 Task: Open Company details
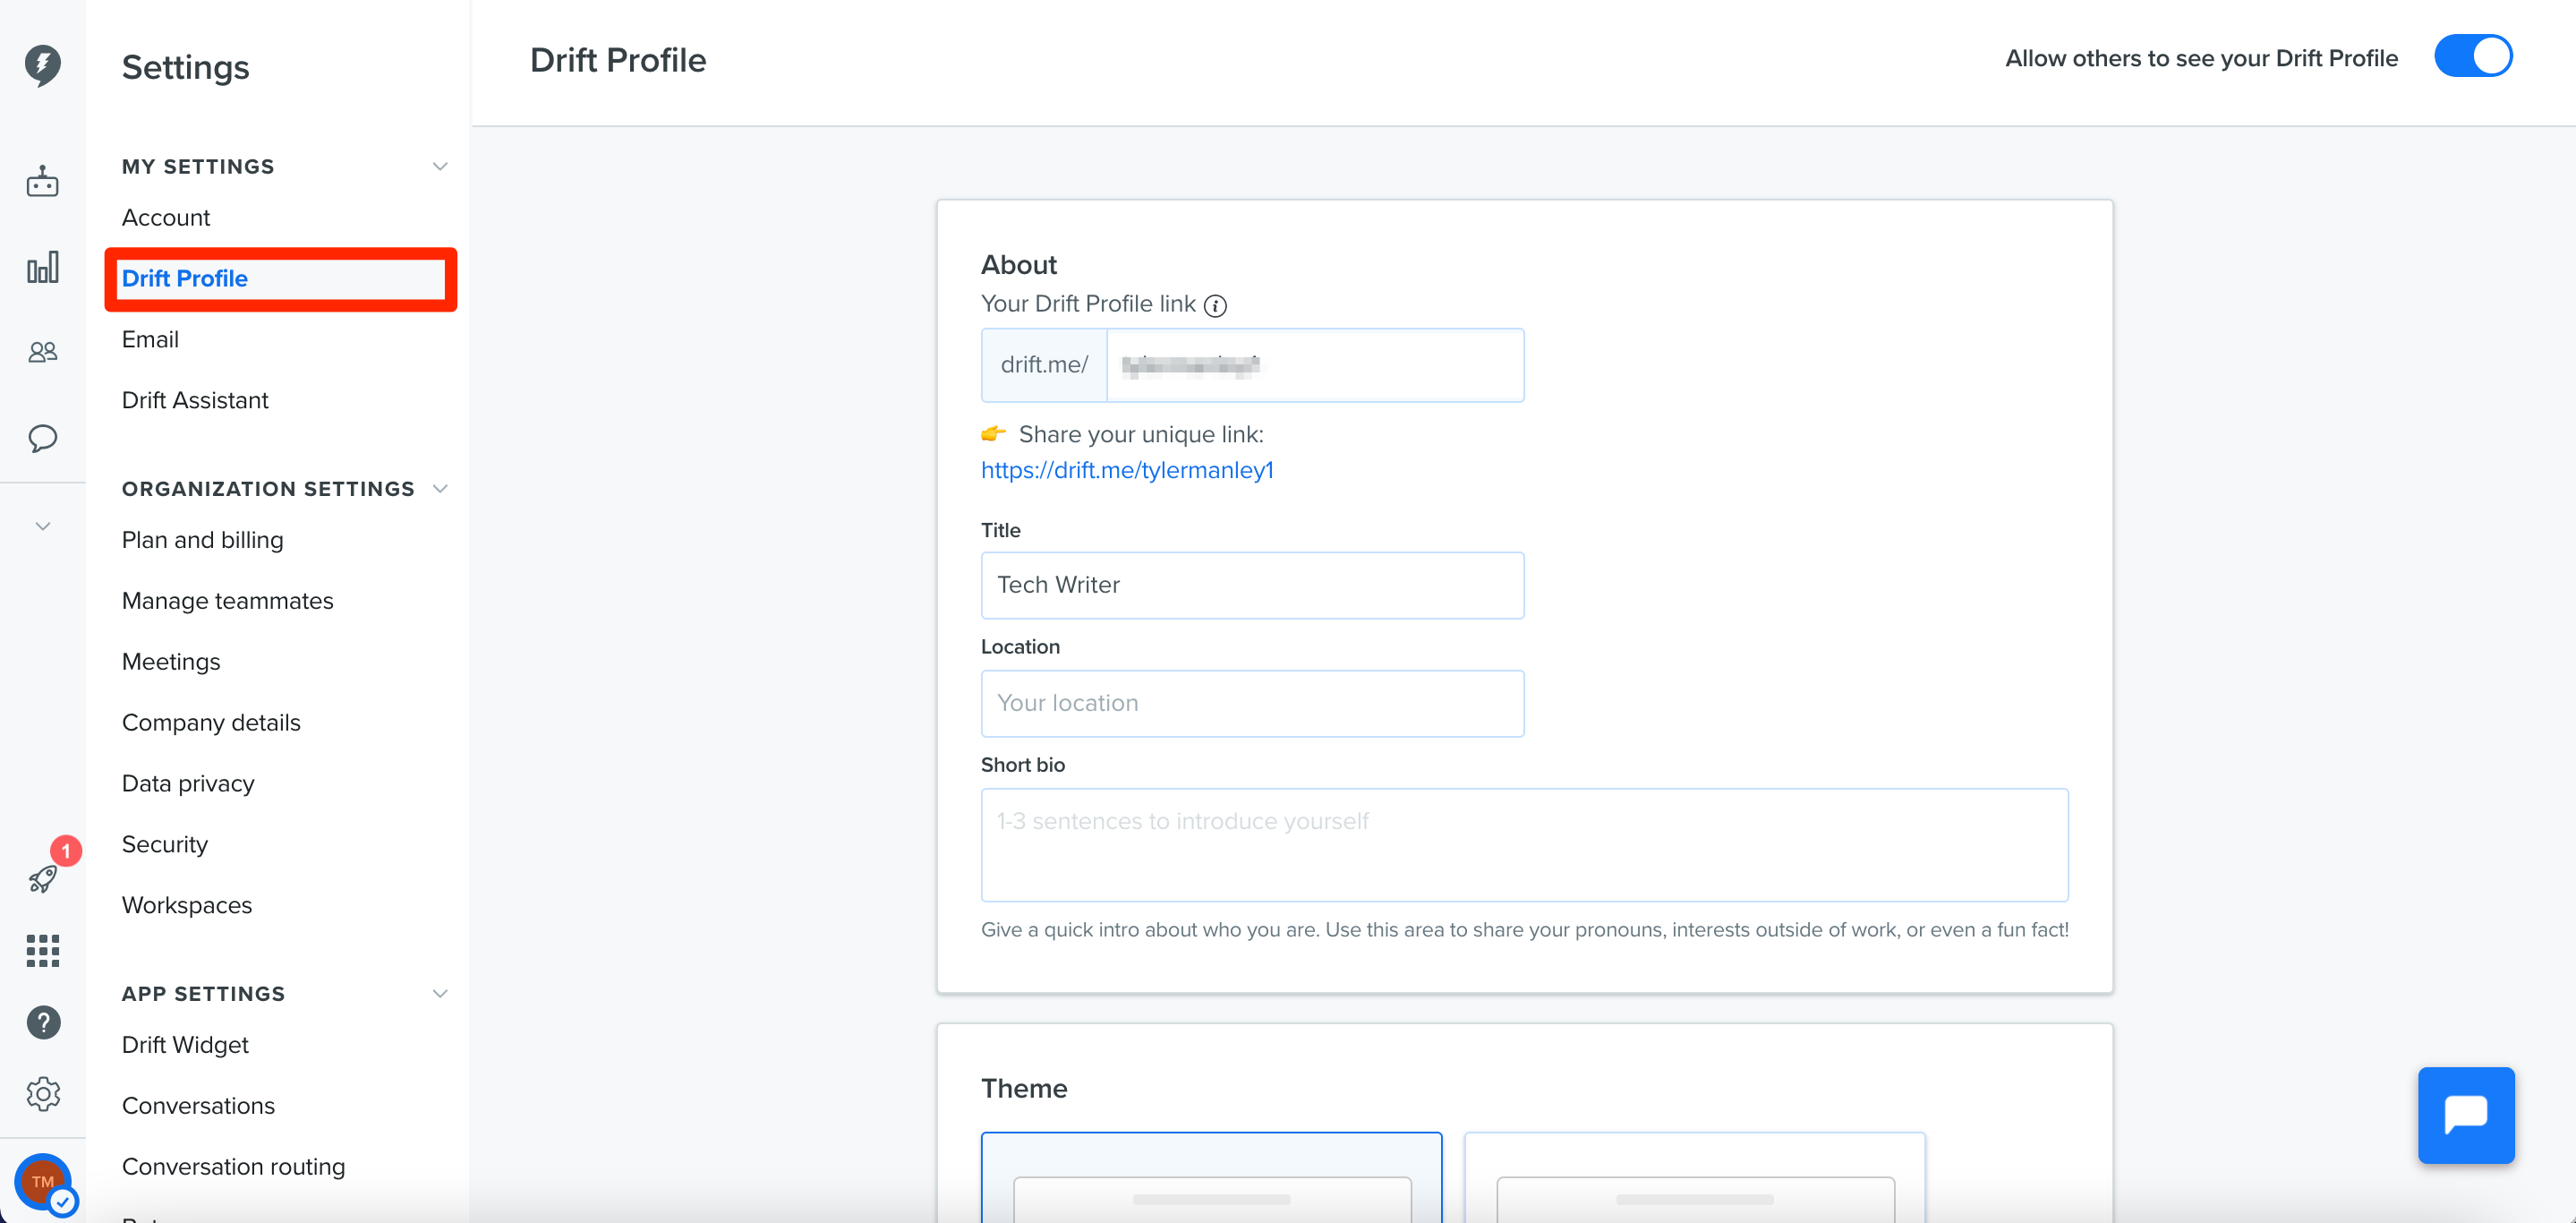(x=211, y=723)
